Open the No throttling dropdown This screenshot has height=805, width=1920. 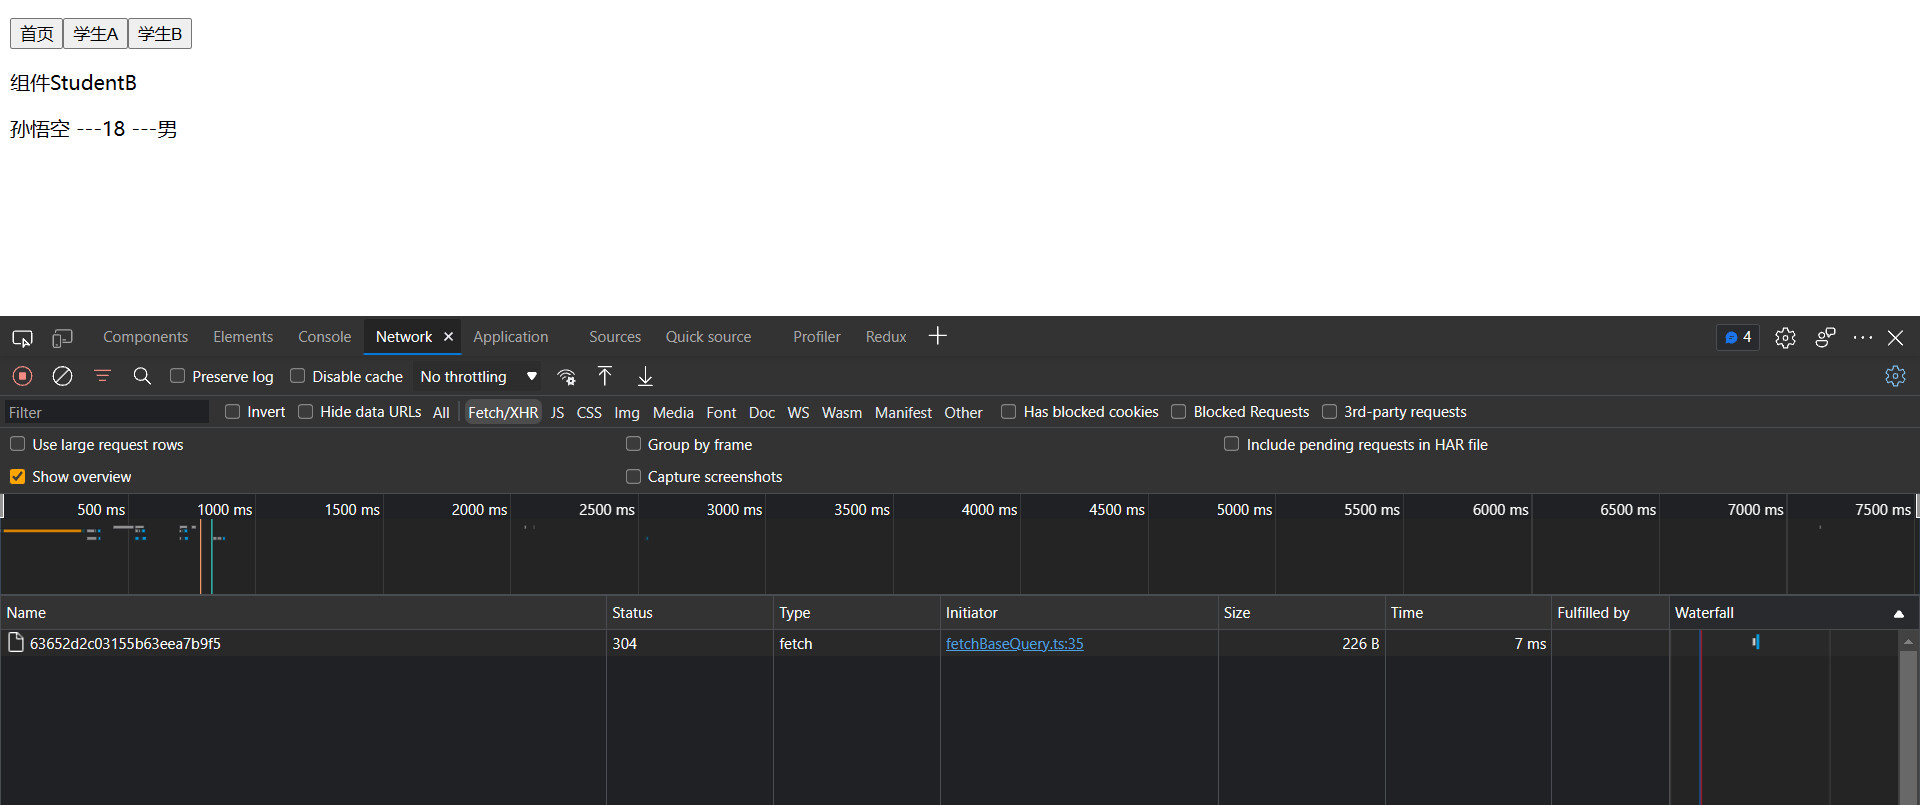[x=478, y=377]
